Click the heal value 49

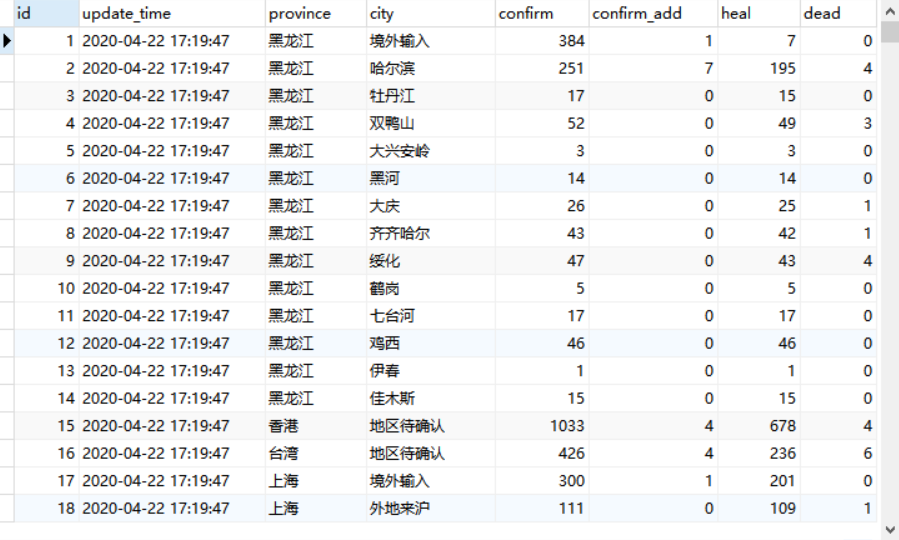click(x=787, y=123)
